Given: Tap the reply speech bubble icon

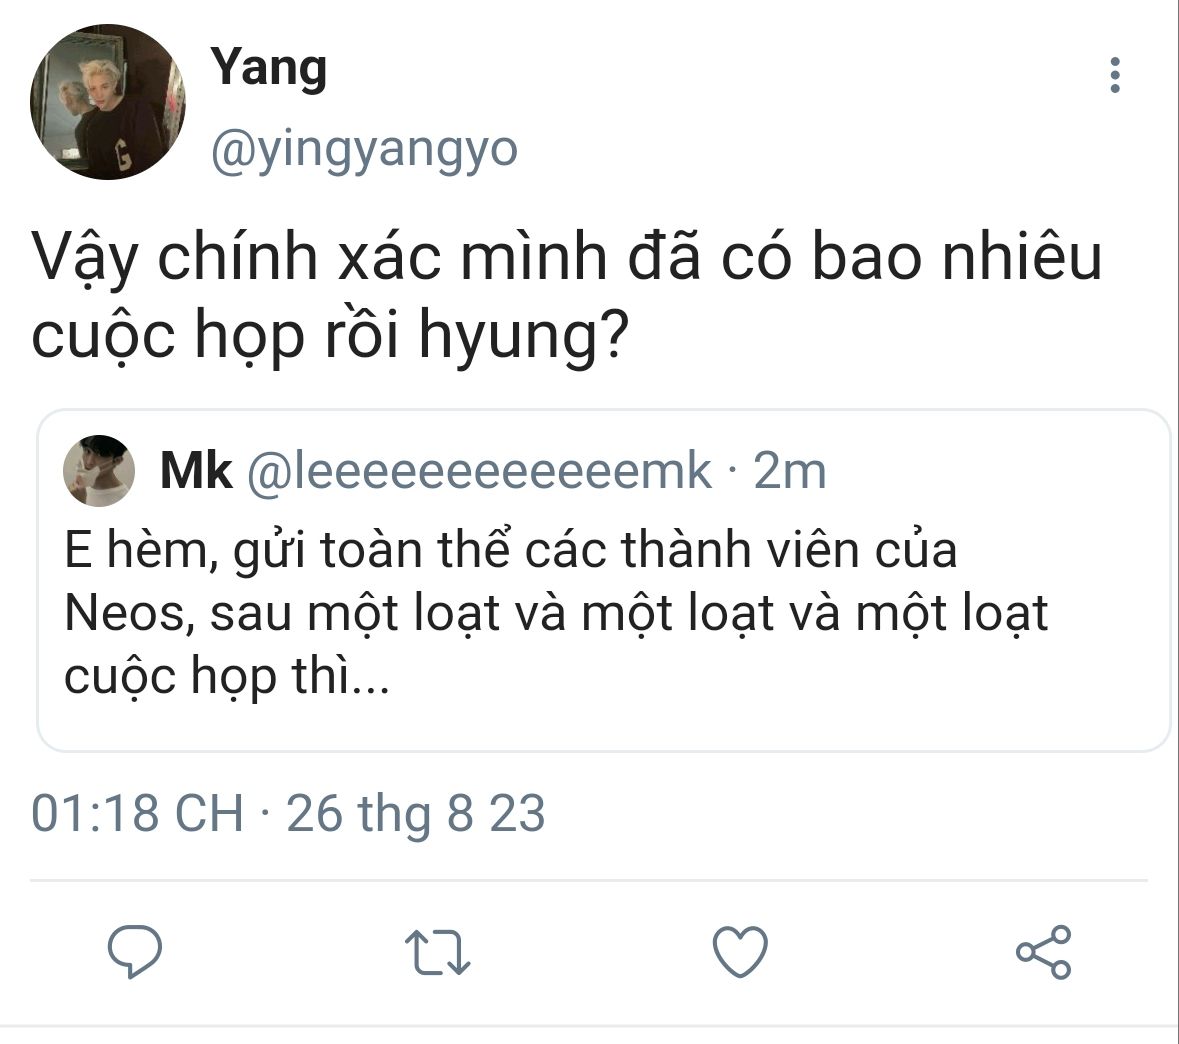Looking at the screenshot, I should (x=135, y=951).
